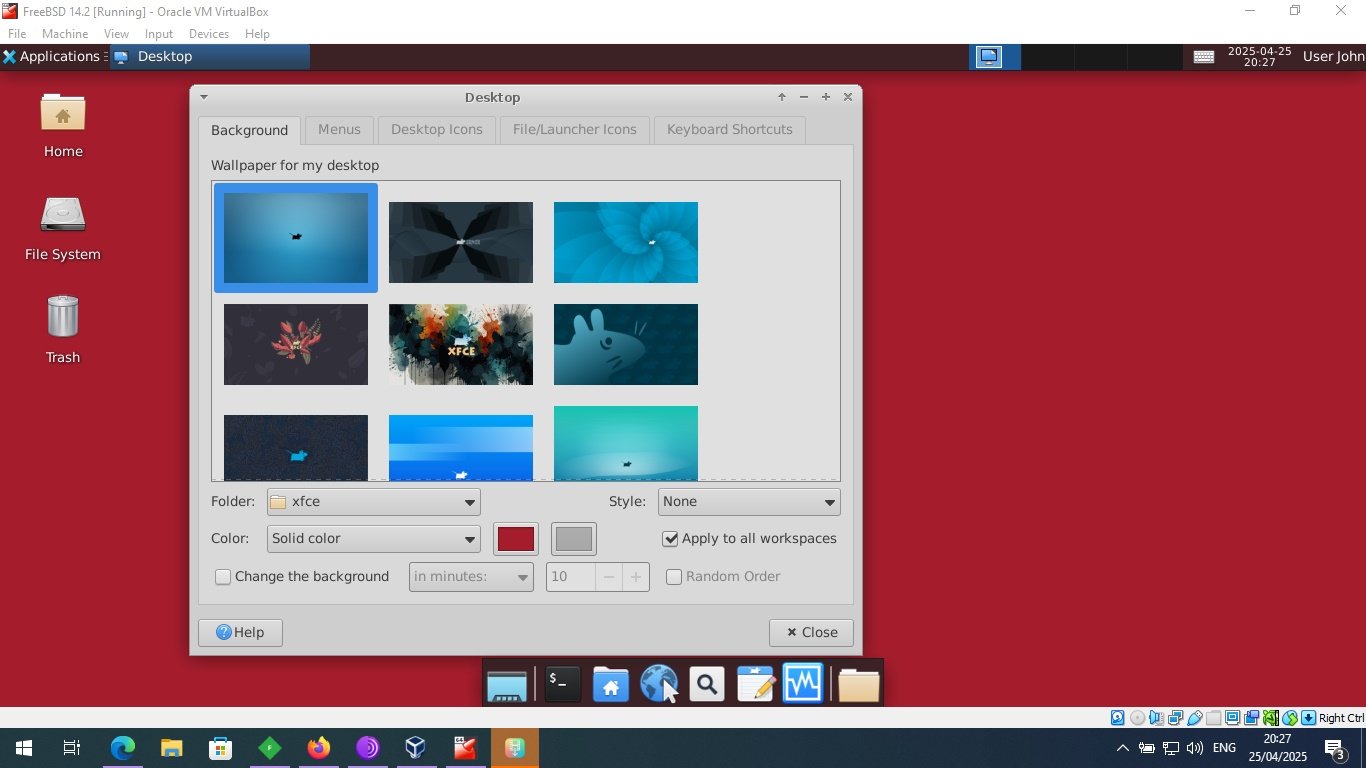Viewport: 1366px width, 768px height.
Task: Open the web browser globe icon
Action: [x=658, y=685]
